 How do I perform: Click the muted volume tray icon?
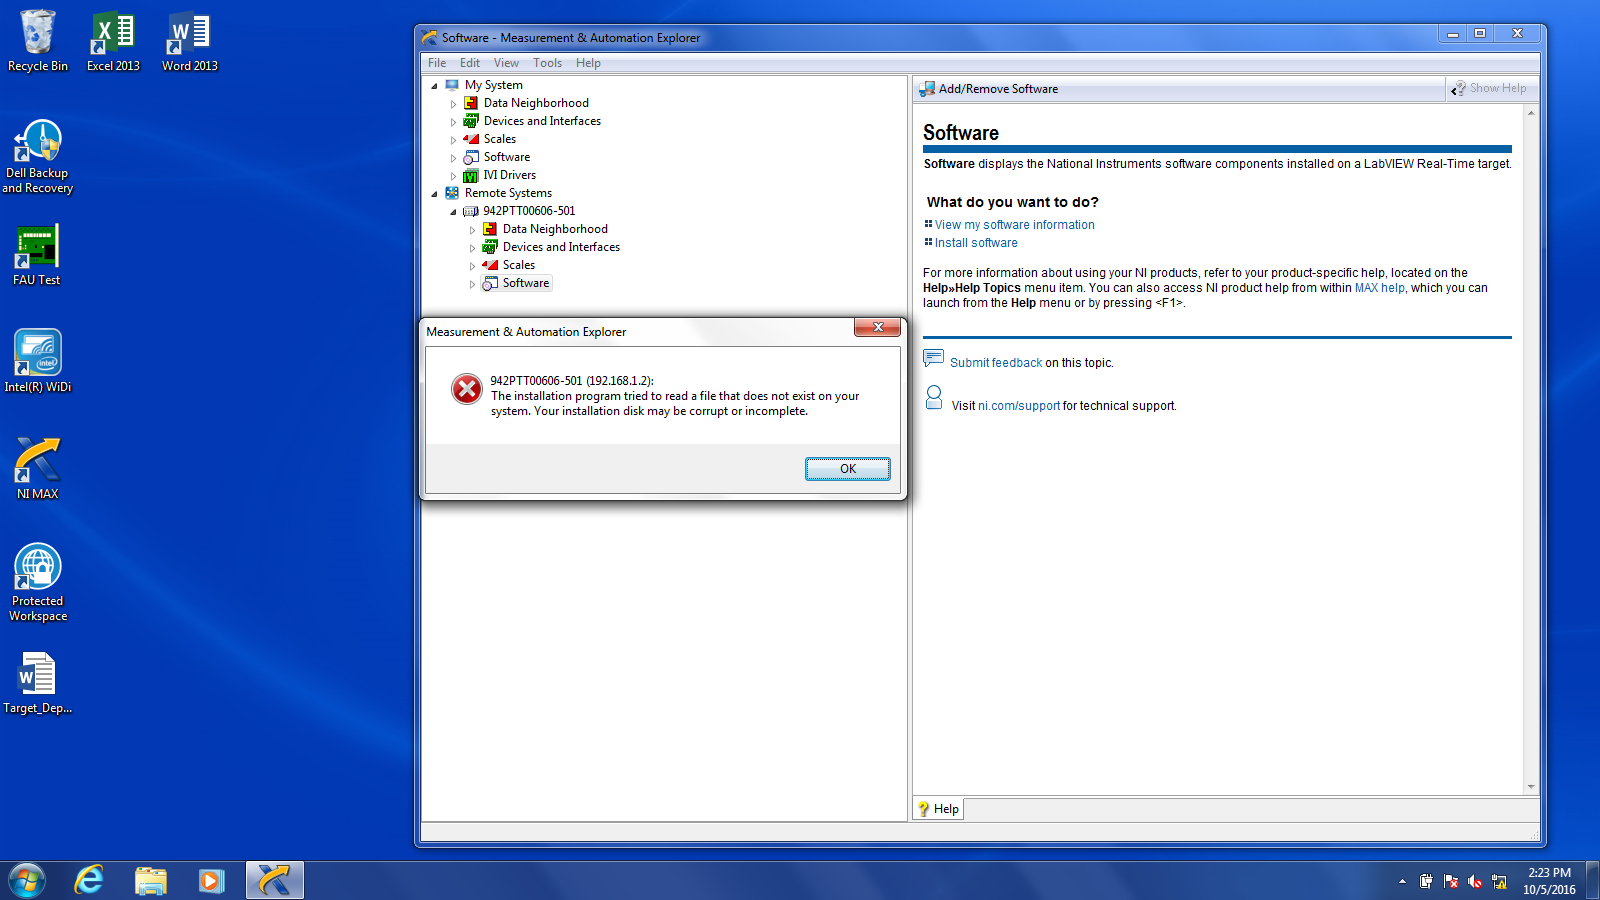tap(1475, 881)
